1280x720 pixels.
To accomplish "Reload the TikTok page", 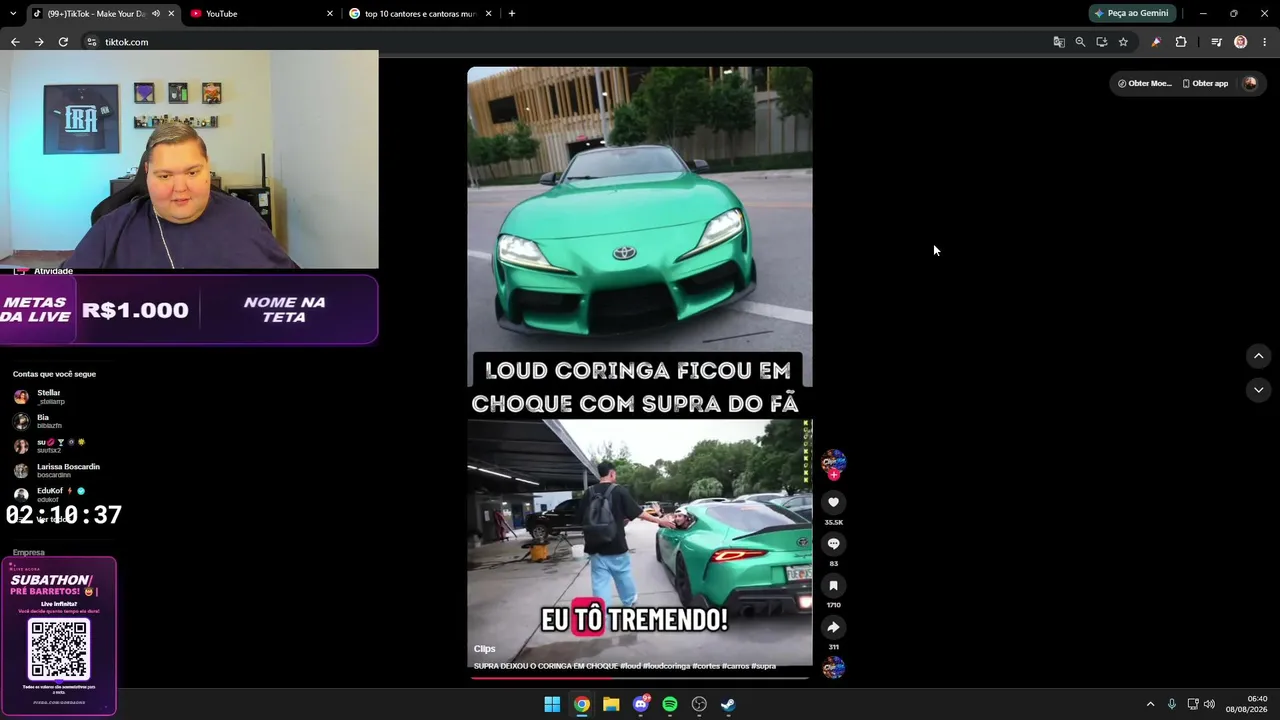I will (x=63, y=42).
